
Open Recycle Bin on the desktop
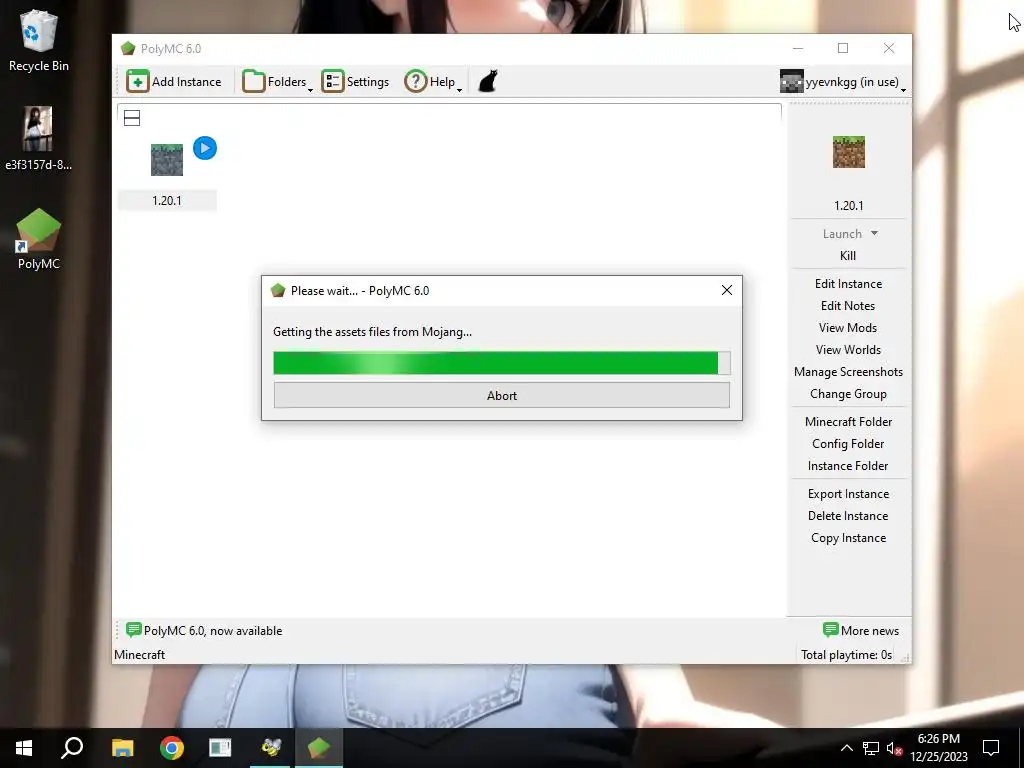pos(39,40)
